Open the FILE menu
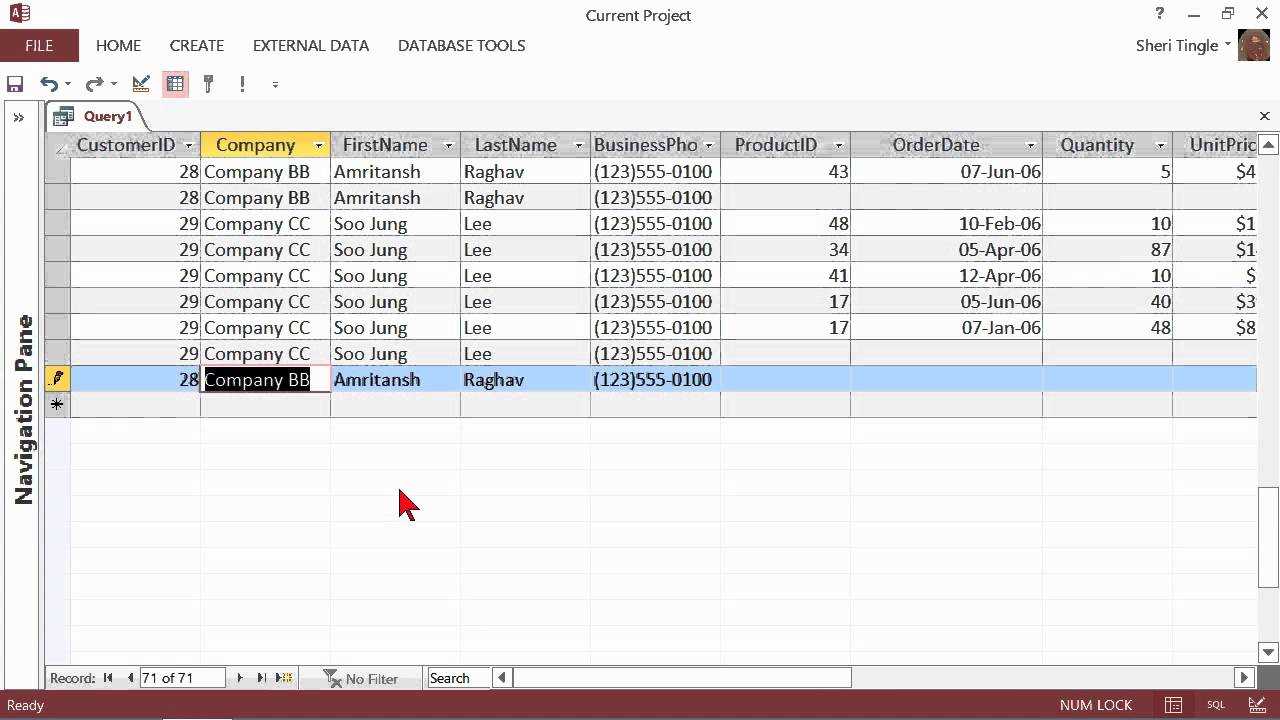The width and height of the screenshot is (1280, 720). tap(39, 45)
